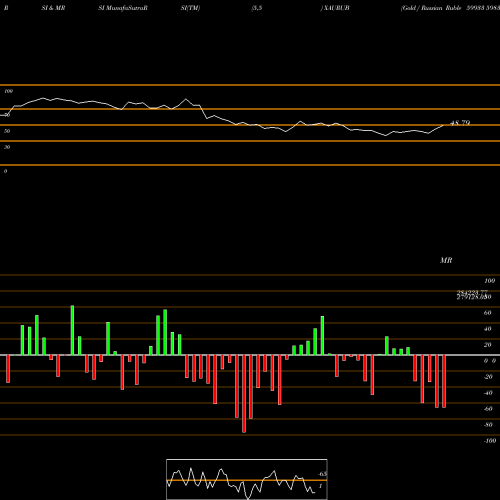The width and height of the screenshot is (500, 500).
Task: Click the "-20" axis label of MR chart
Action: 488,377
